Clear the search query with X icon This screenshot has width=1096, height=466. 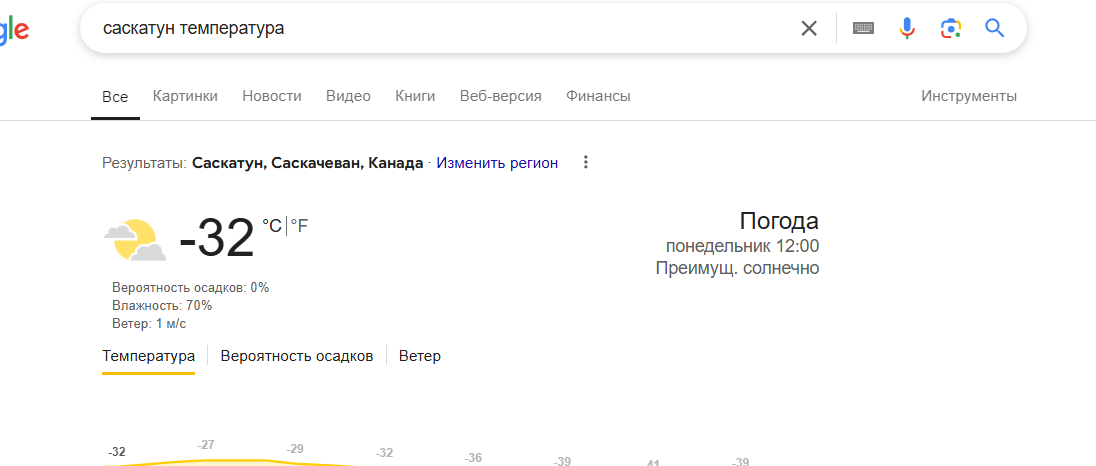point(809,28)
